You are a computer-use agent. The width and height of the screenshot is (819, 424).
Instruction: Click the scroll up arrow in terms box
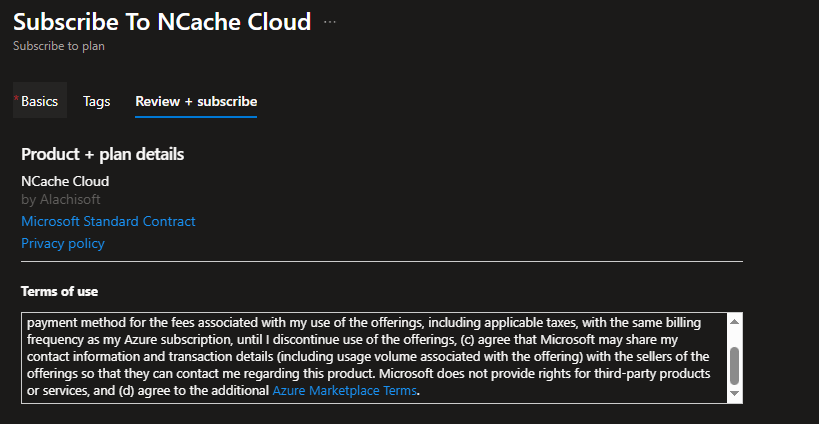(734, 322)
